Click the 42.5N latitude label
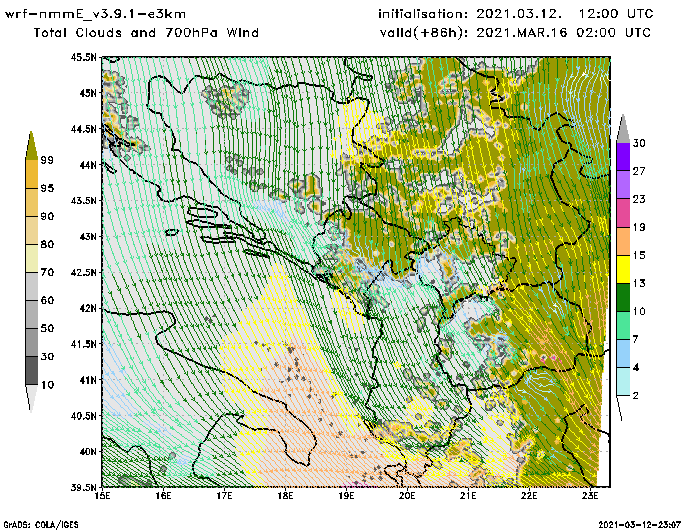Image resolution: width=700 pixels, height=530 pixels. tap(83, 272)
